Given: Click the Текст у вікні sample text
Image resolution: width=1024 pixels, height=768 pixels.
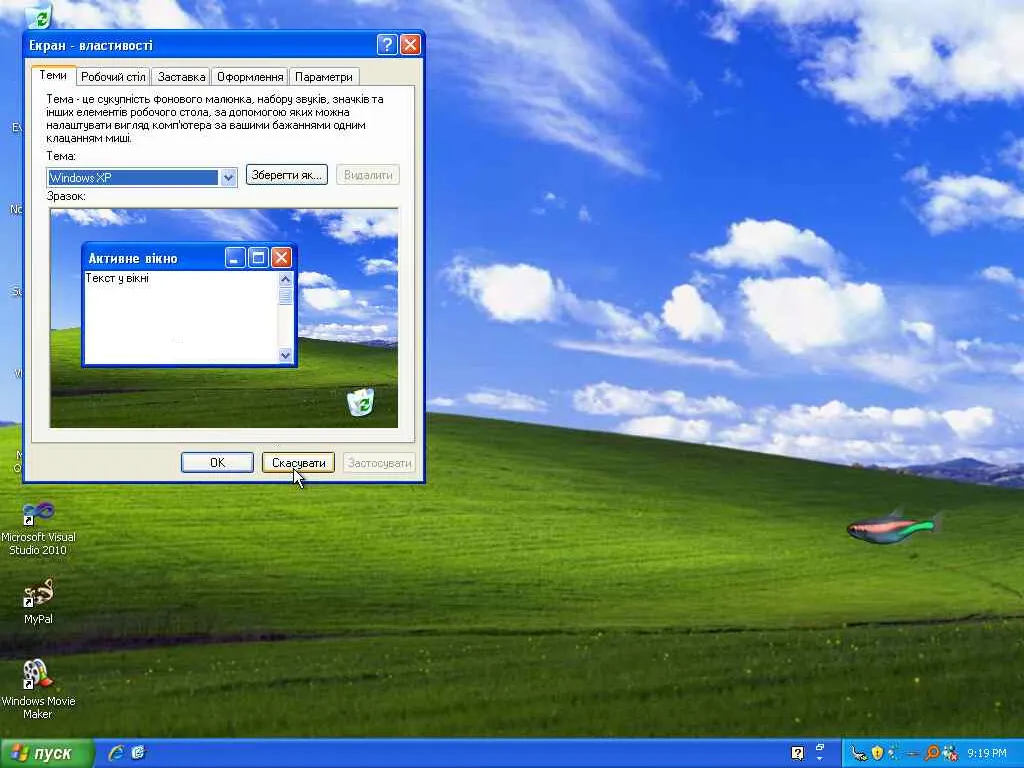Looking at the screenshot, I should 118,278.
